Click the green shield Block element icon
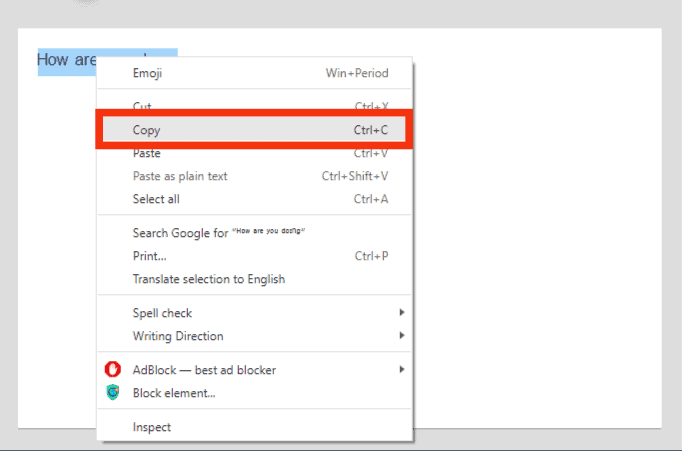Image resolution: width=682 pixels, height=451 pixels. 113,392
